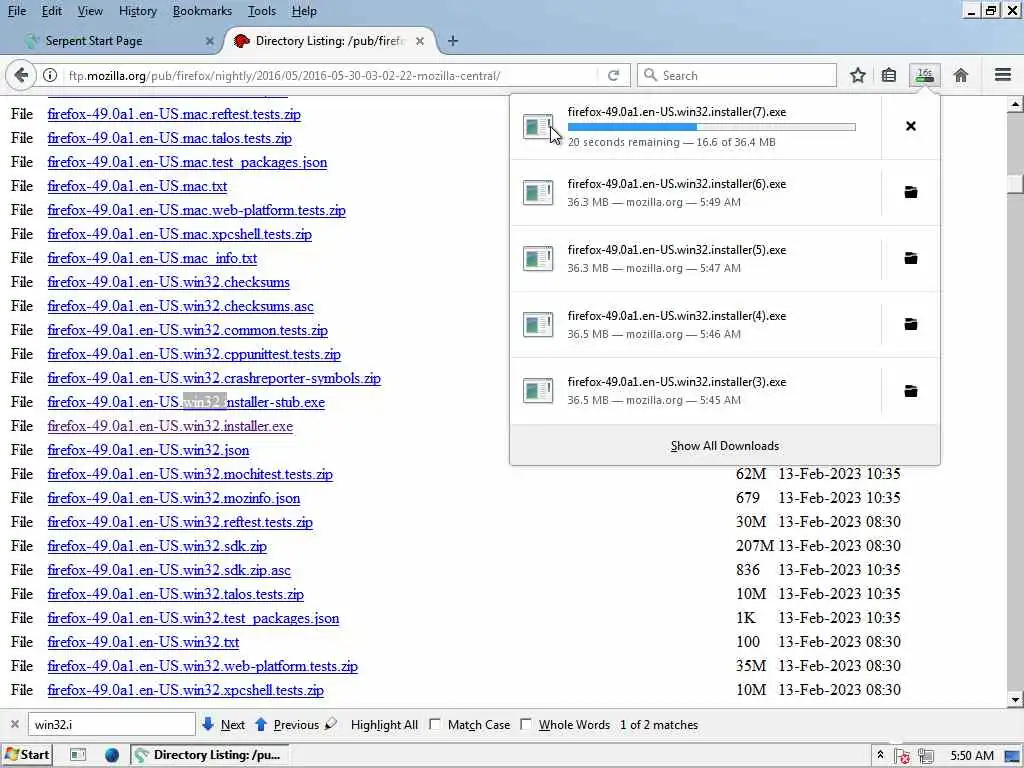Image resolution: width=1024 pixels, height=768 pixels.
Task: Open the Edit menu
Action: [52, 11]
